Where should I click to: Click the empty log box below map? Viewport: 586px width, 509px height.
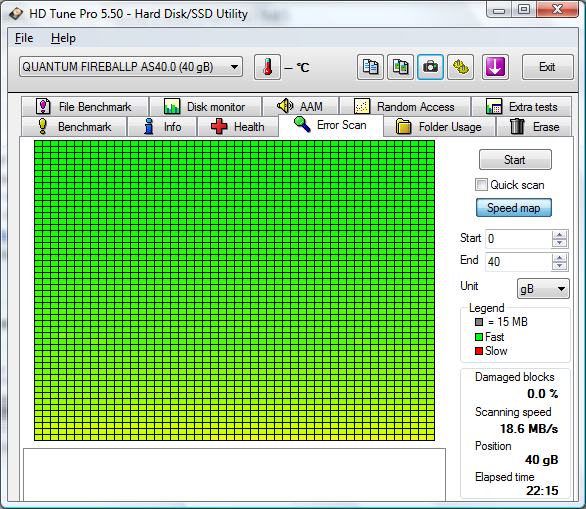[234, 475]
